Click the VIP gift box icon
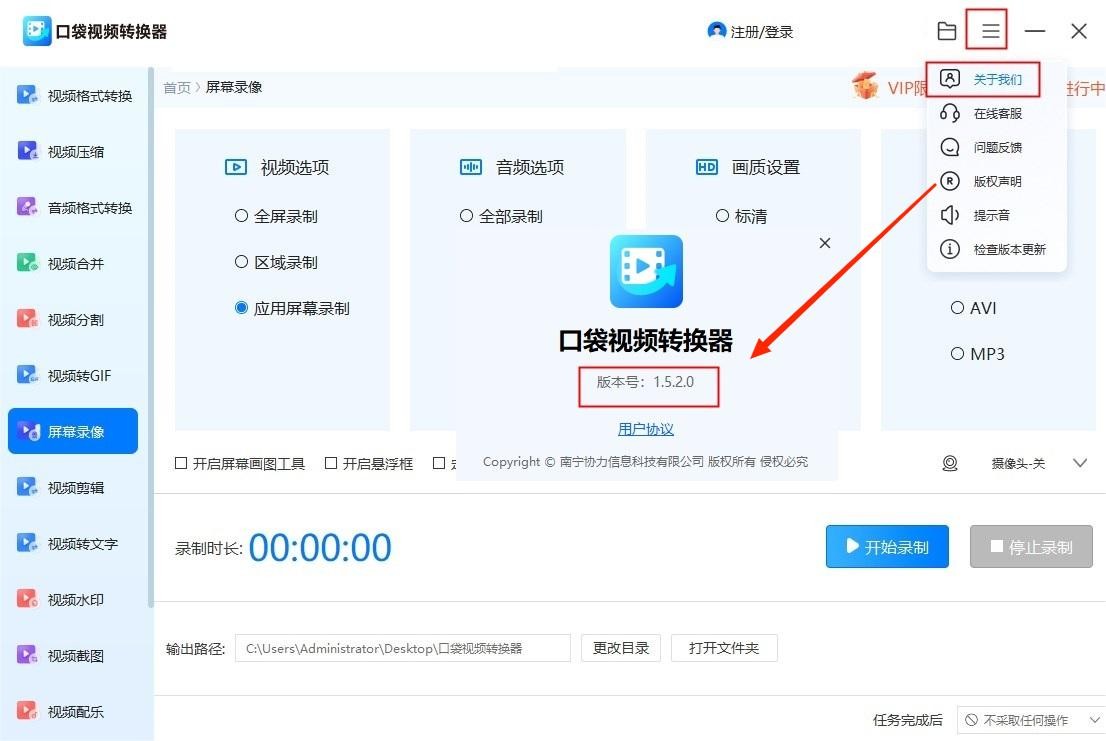The image size is (1106, 741). [865, 86]
